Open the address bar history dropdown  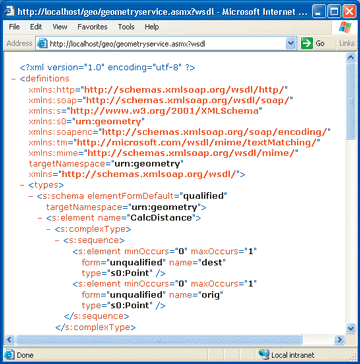point(291,43)
